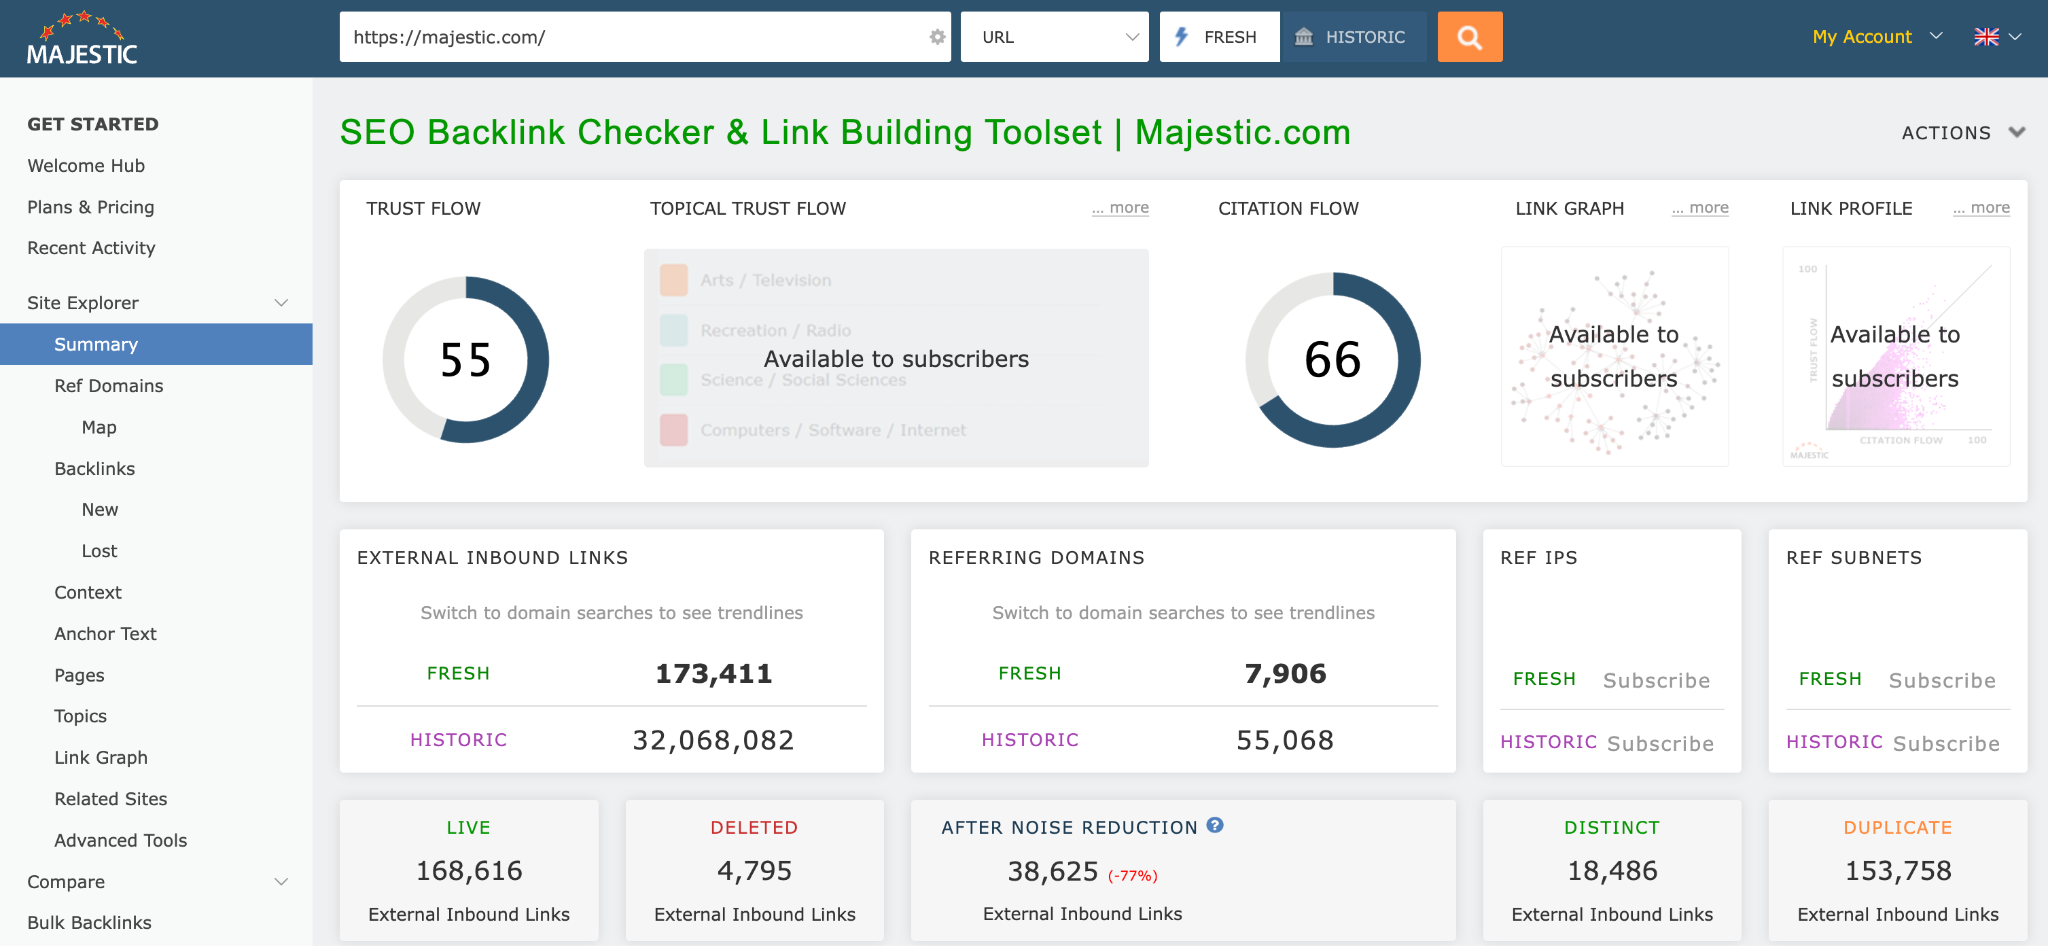
Task: Open Recent Activity
Action: tap(91, 248)
